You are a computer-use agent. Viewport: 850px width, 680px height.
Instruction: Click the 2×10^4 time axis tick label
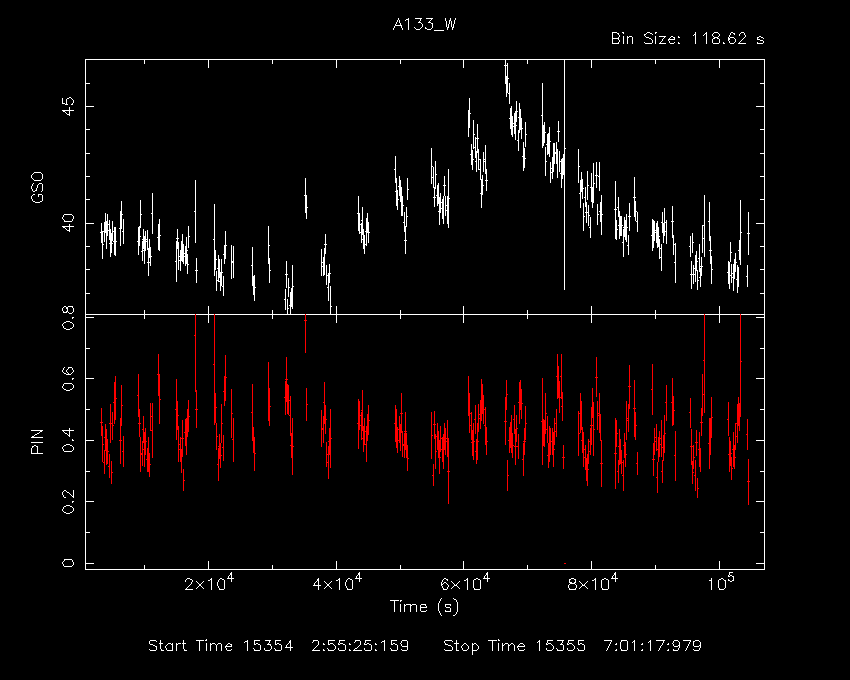coord(209,583)
